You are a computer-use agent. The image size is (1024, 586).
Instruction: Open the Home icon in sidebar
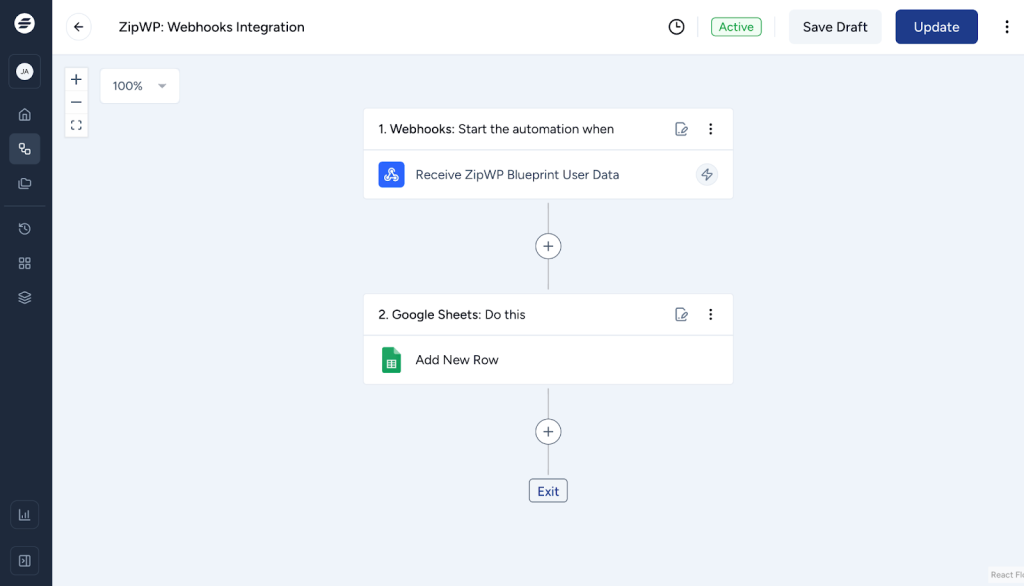(x=25, y=114)
